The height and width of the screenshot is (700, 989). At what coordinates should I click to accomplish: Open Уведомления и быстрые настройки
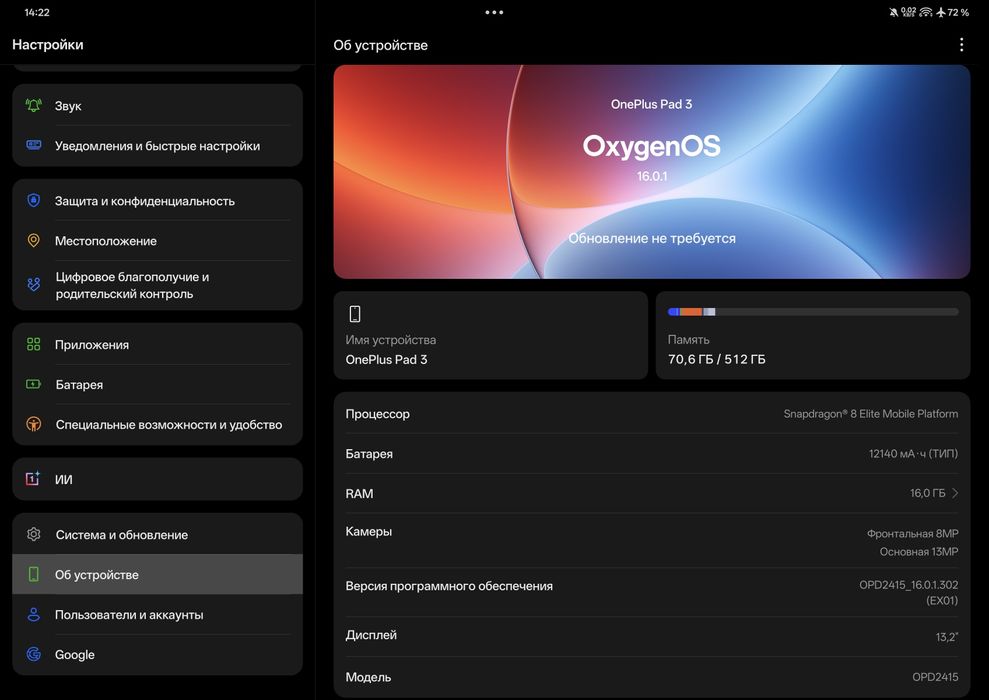pos(158,145)
